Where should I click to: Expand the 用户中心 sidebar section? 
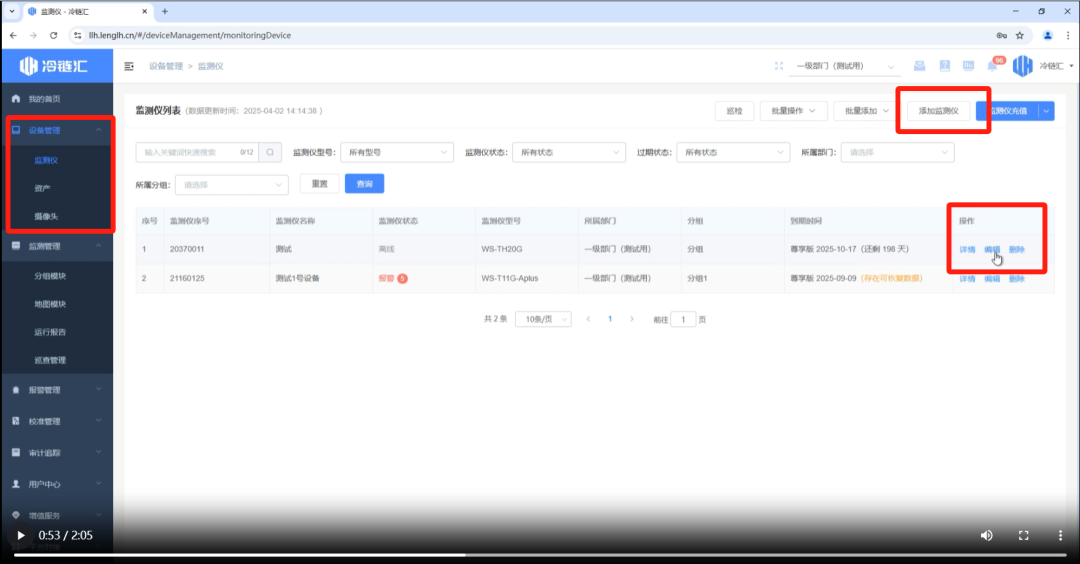point(57,484)
